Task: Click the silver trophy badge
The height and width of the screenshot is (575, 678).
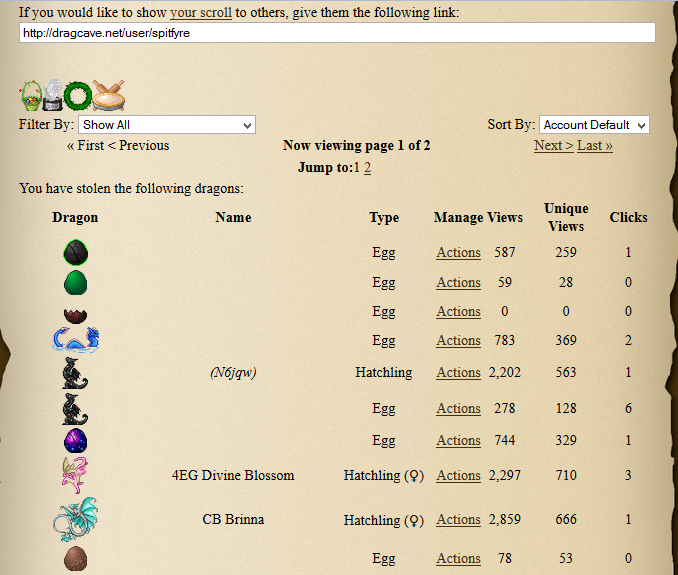Action: [54, 96]
